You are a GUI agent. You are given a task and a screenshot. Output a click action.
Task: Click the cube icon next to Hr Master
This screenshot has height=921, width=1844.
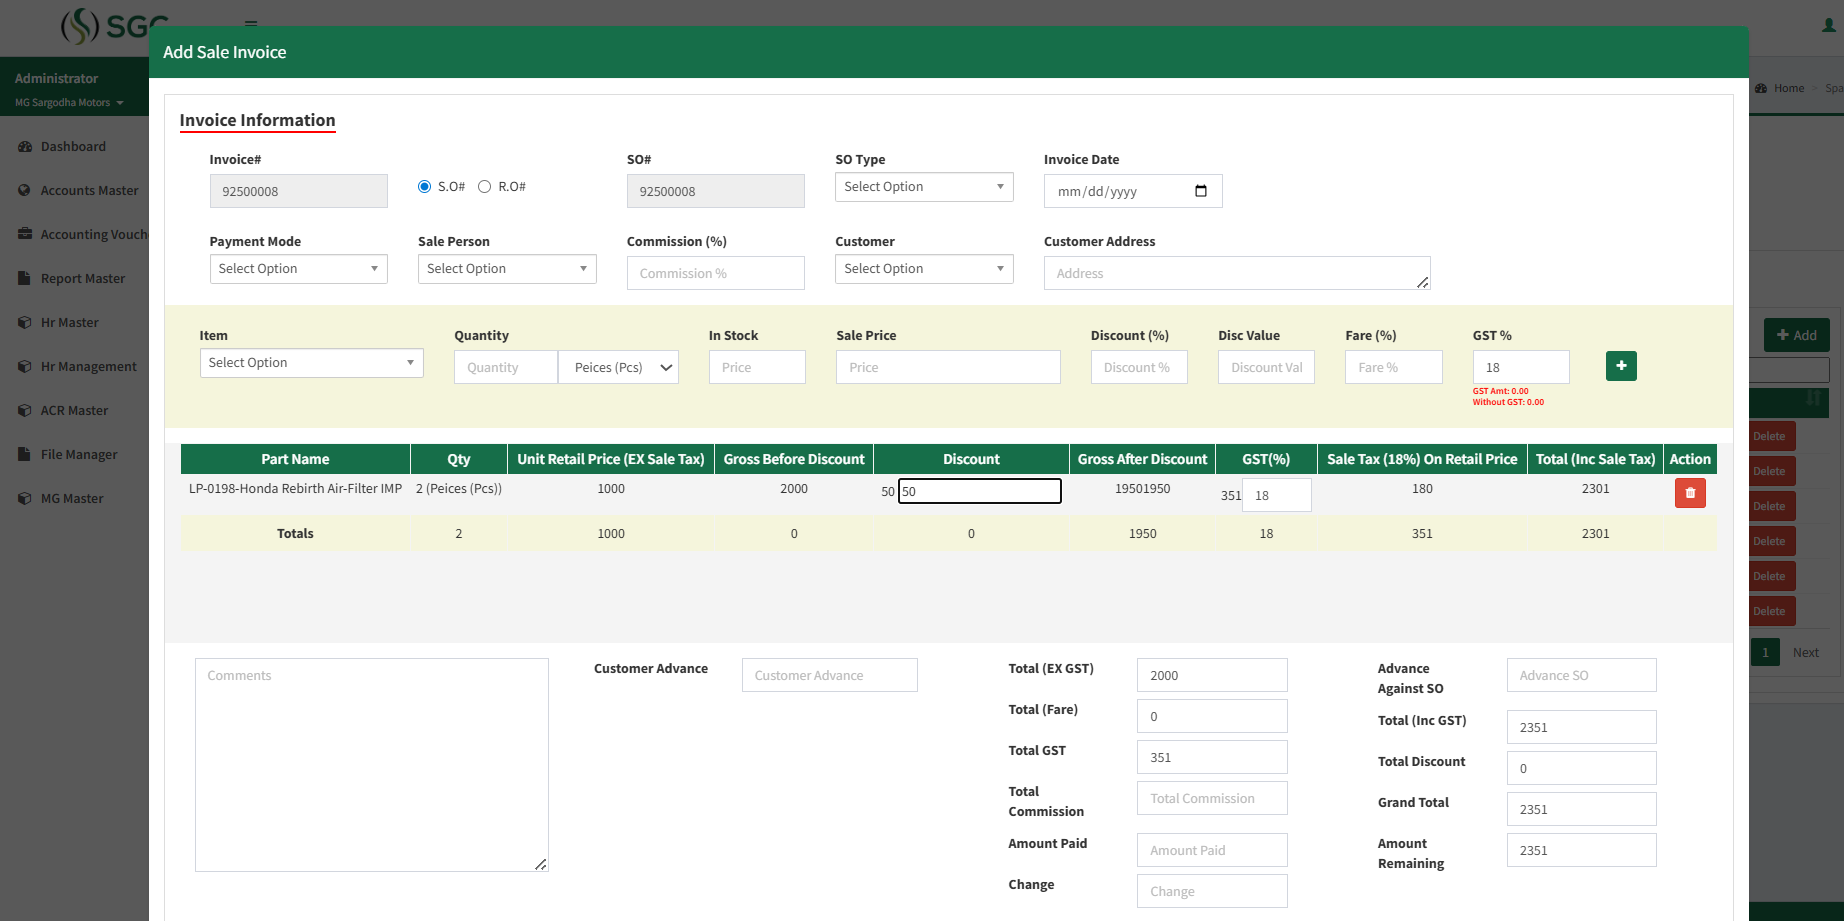click(x=24, y=322)
